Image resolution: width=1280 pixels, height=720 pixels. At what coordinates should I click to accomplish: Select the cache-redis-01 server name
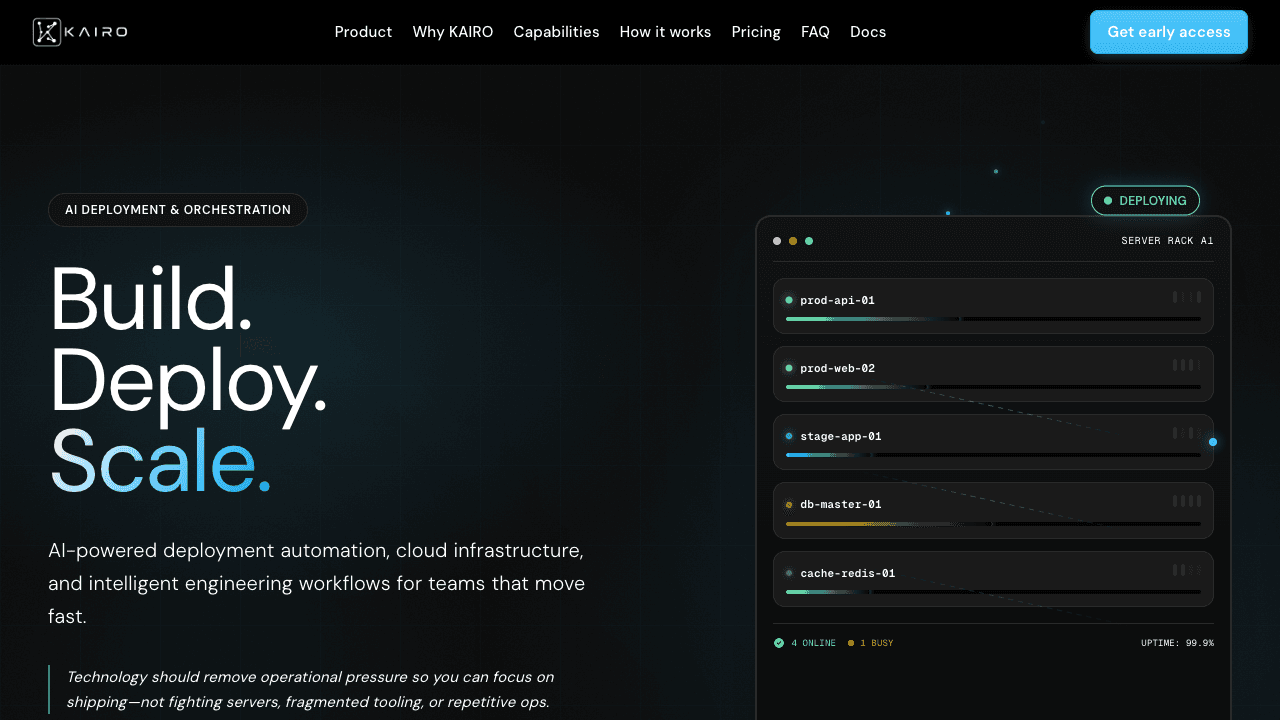[847, 573]
